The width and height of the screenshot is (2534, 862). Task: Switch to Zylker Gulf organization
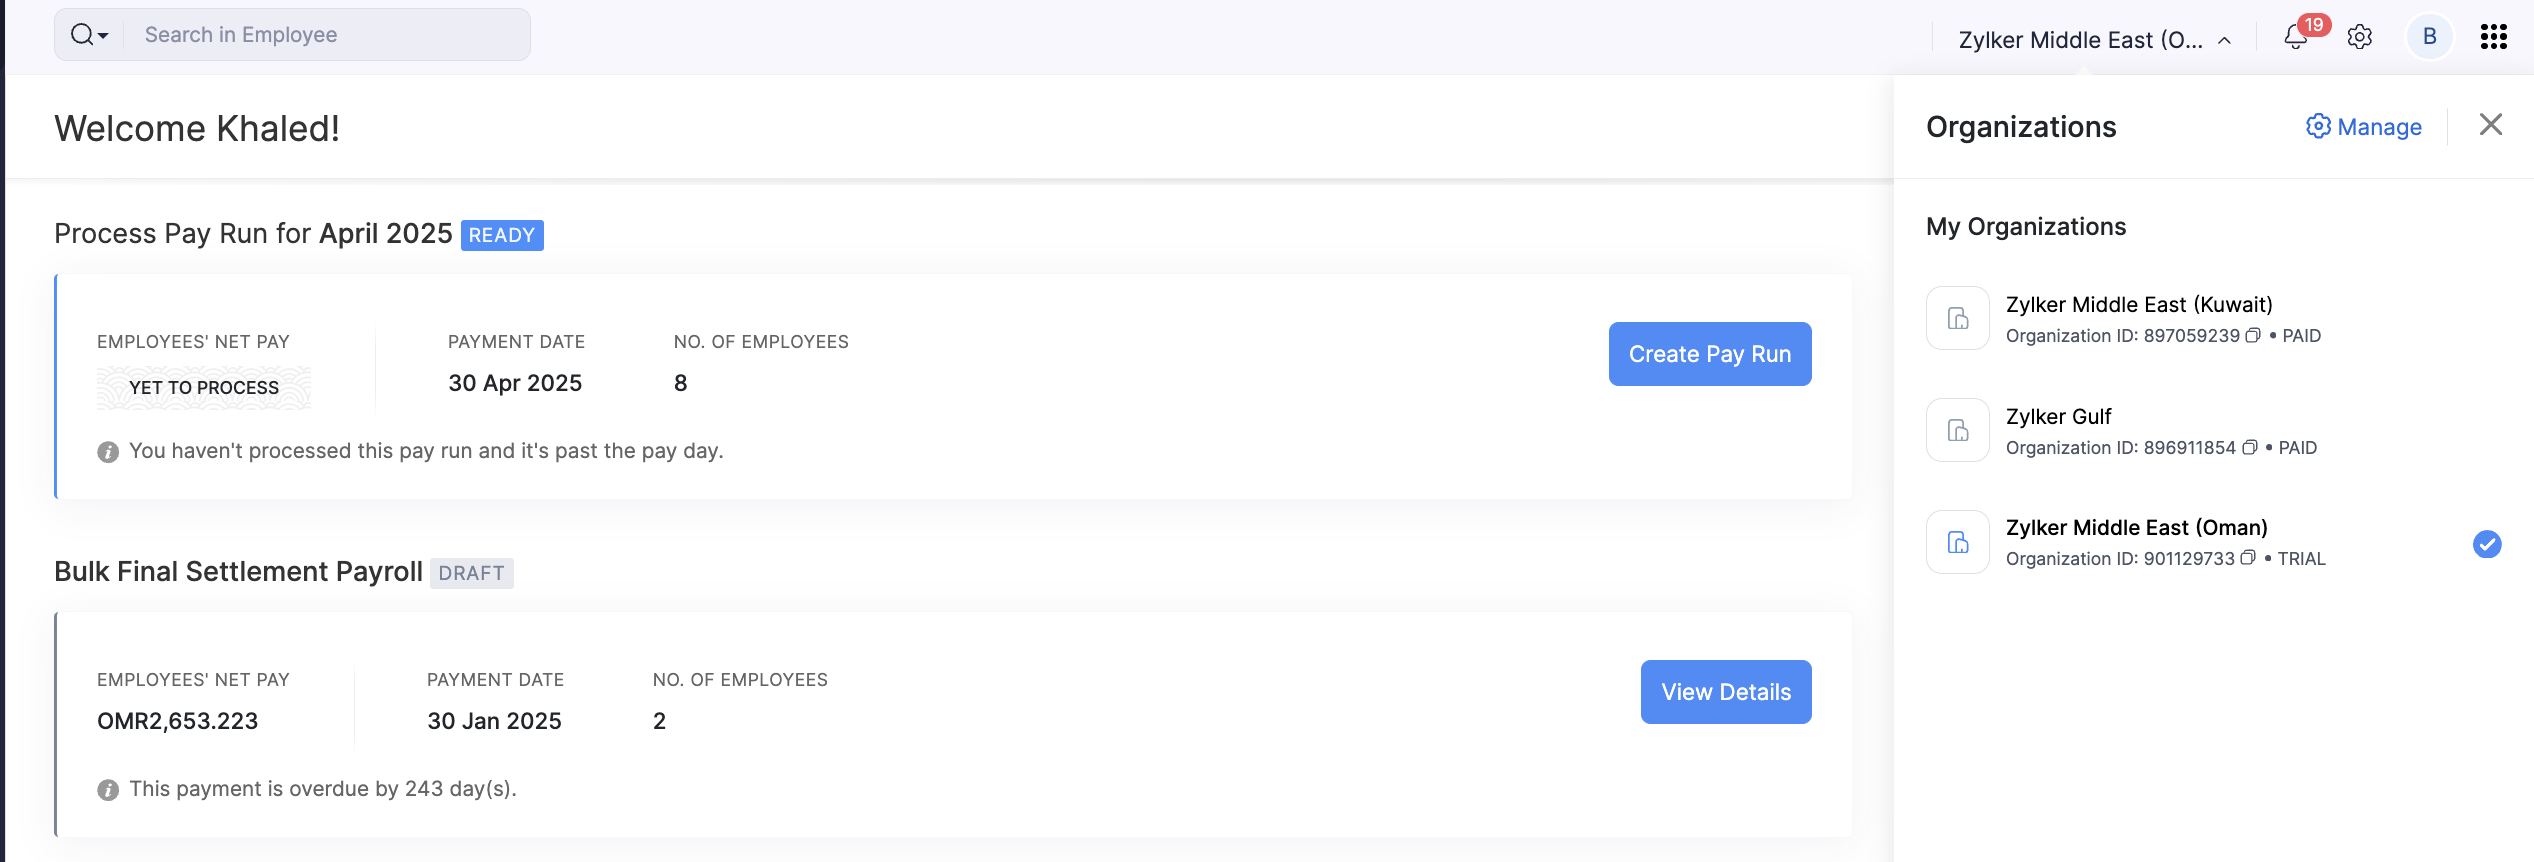(2059, 417)
